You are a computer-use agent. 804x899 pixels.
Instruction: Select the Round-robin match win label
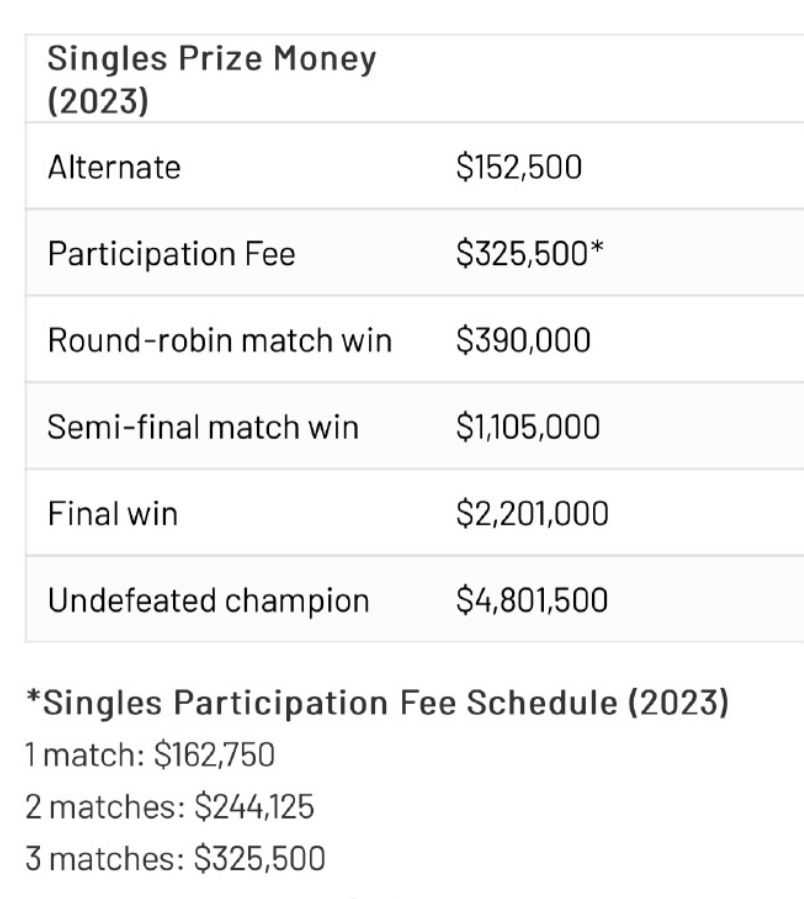click(x=220, y=341)
